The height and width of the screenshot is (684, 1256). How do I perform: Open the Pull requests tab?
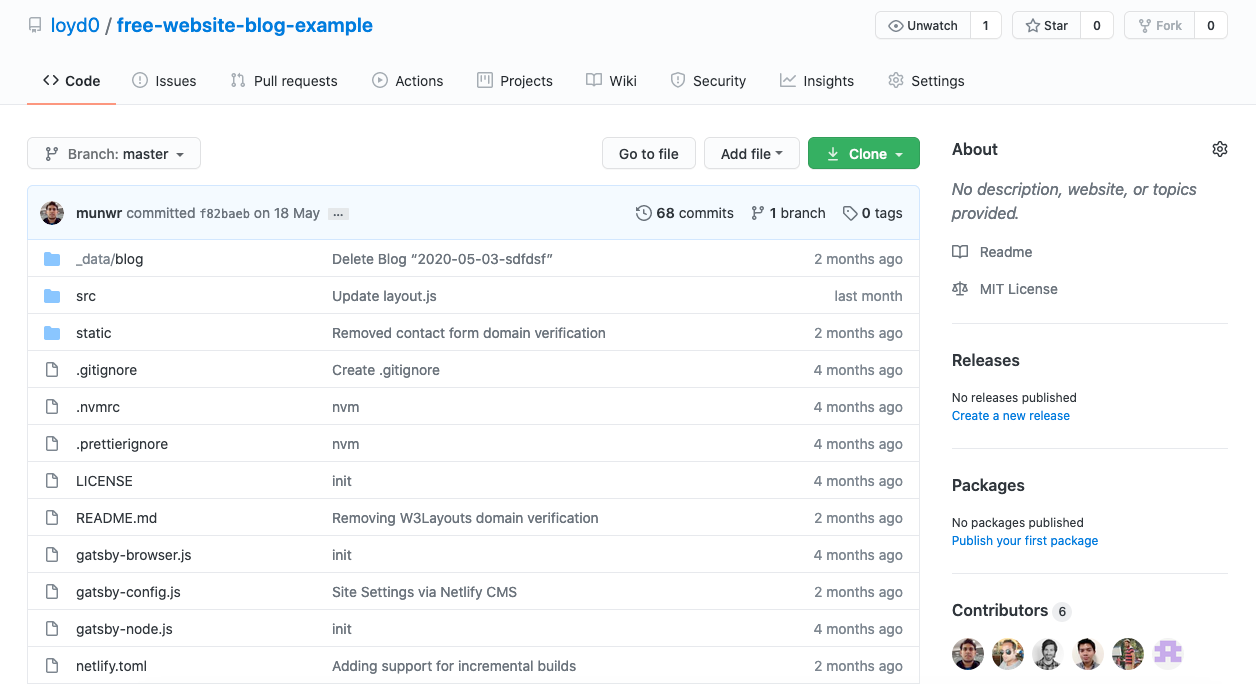(284, 81)
